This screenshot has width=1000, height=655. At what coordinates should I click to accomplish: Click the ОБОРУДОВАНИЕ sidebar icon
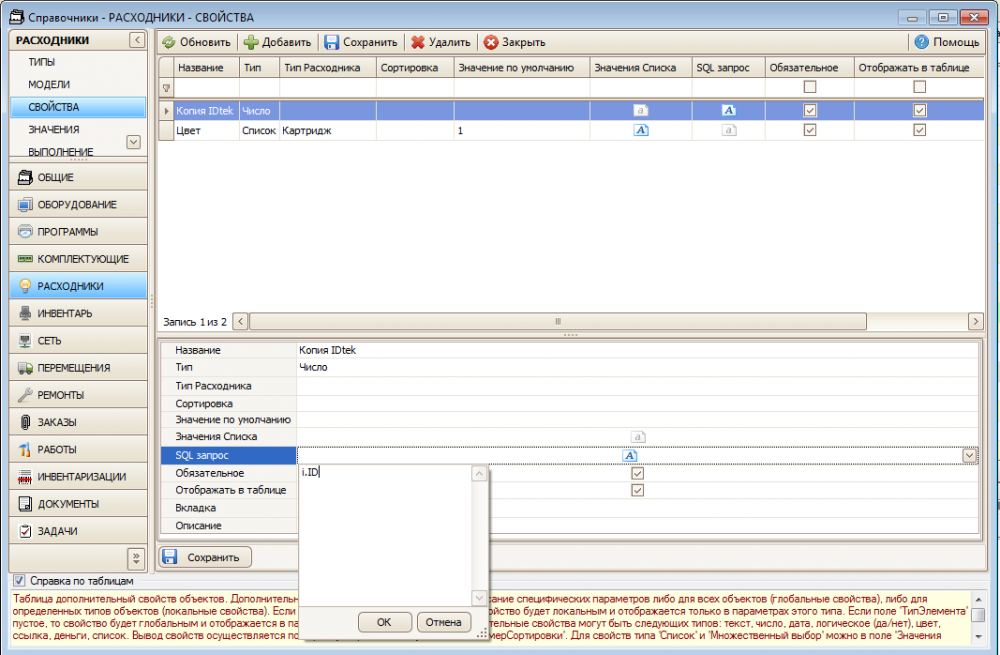[25, 205]
